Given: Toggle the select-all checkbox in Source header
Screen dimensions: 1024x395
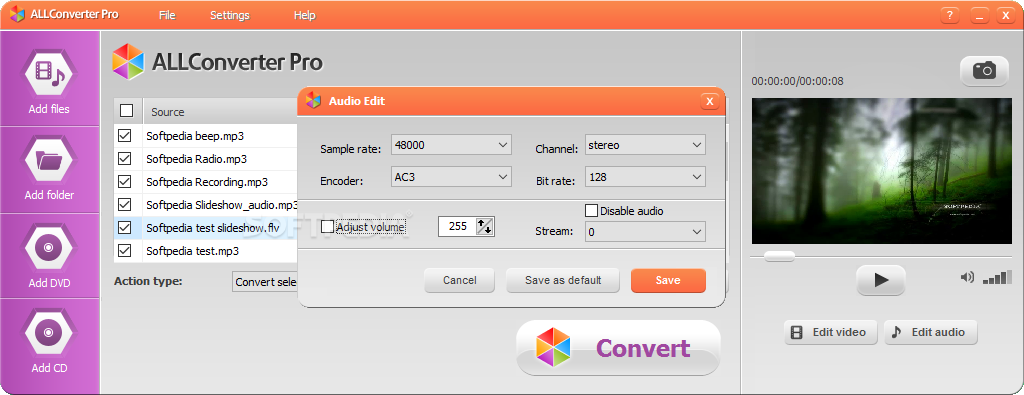Looking at the screenshot, I should (x=127, y=111).
